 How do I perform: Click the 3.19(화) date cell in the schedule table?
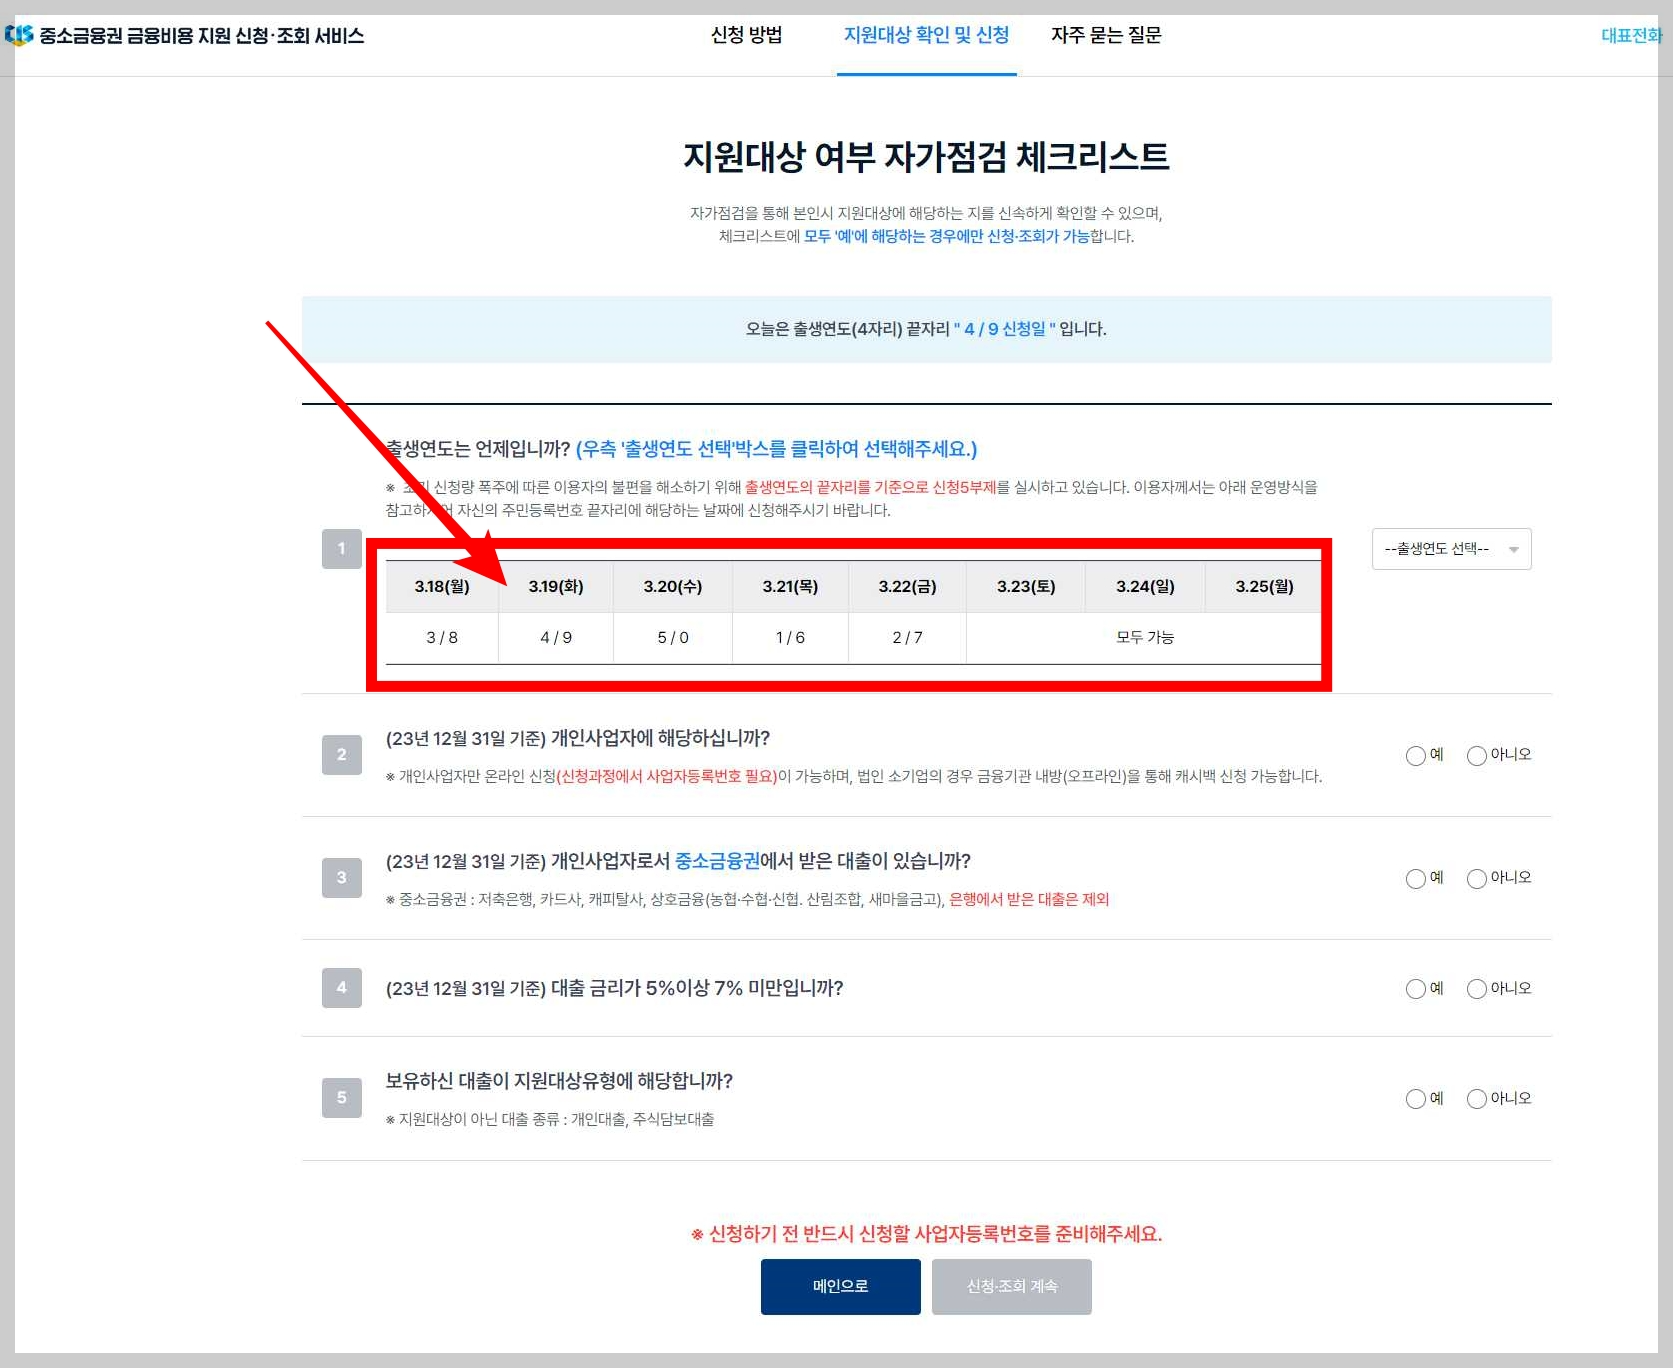tap(555, 587)
